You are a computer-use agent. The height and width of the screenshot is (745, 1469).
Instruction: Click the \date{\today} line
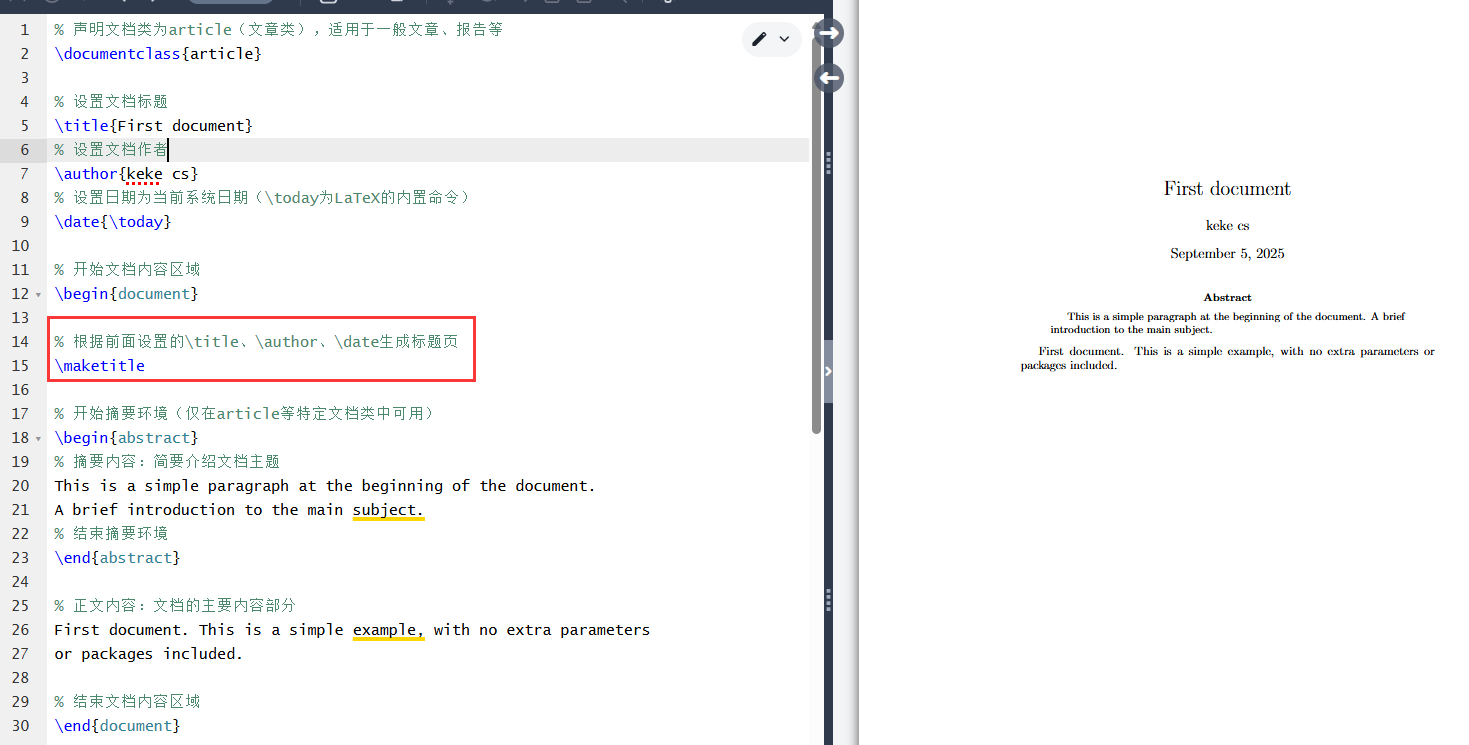[x=113, y=222]
